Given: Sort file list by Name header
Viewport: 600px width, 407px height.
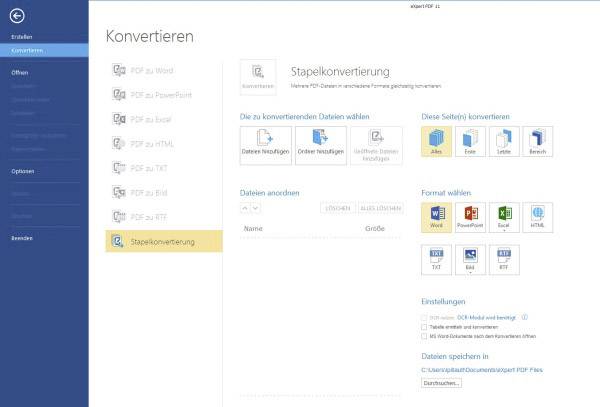Looking at the screenshot, I should click(253, 228).
